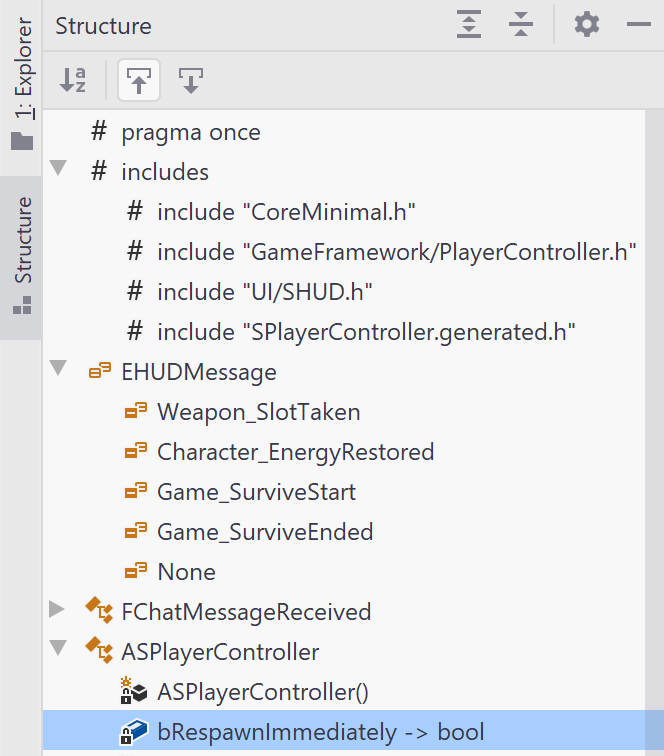Open Structure panel settings gear
This screenshot has width=664, height=756.
click(587, 26)
